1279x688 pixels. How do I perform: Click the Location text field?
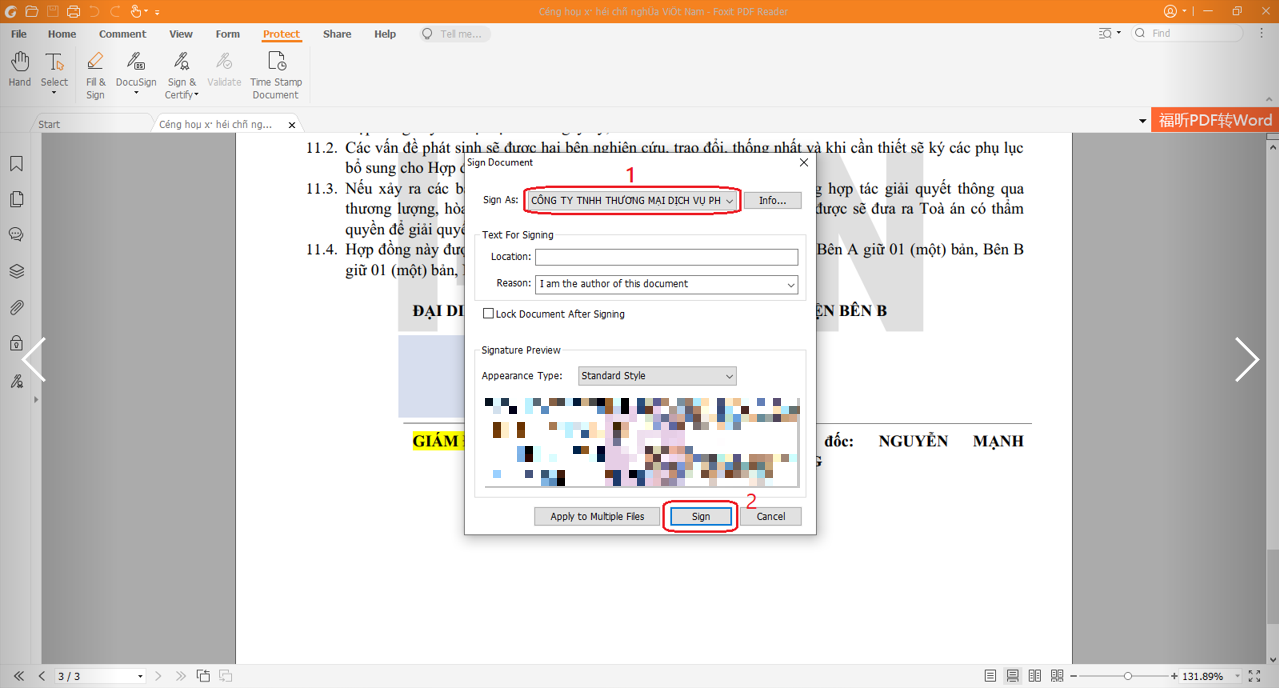tap(666, 258)
